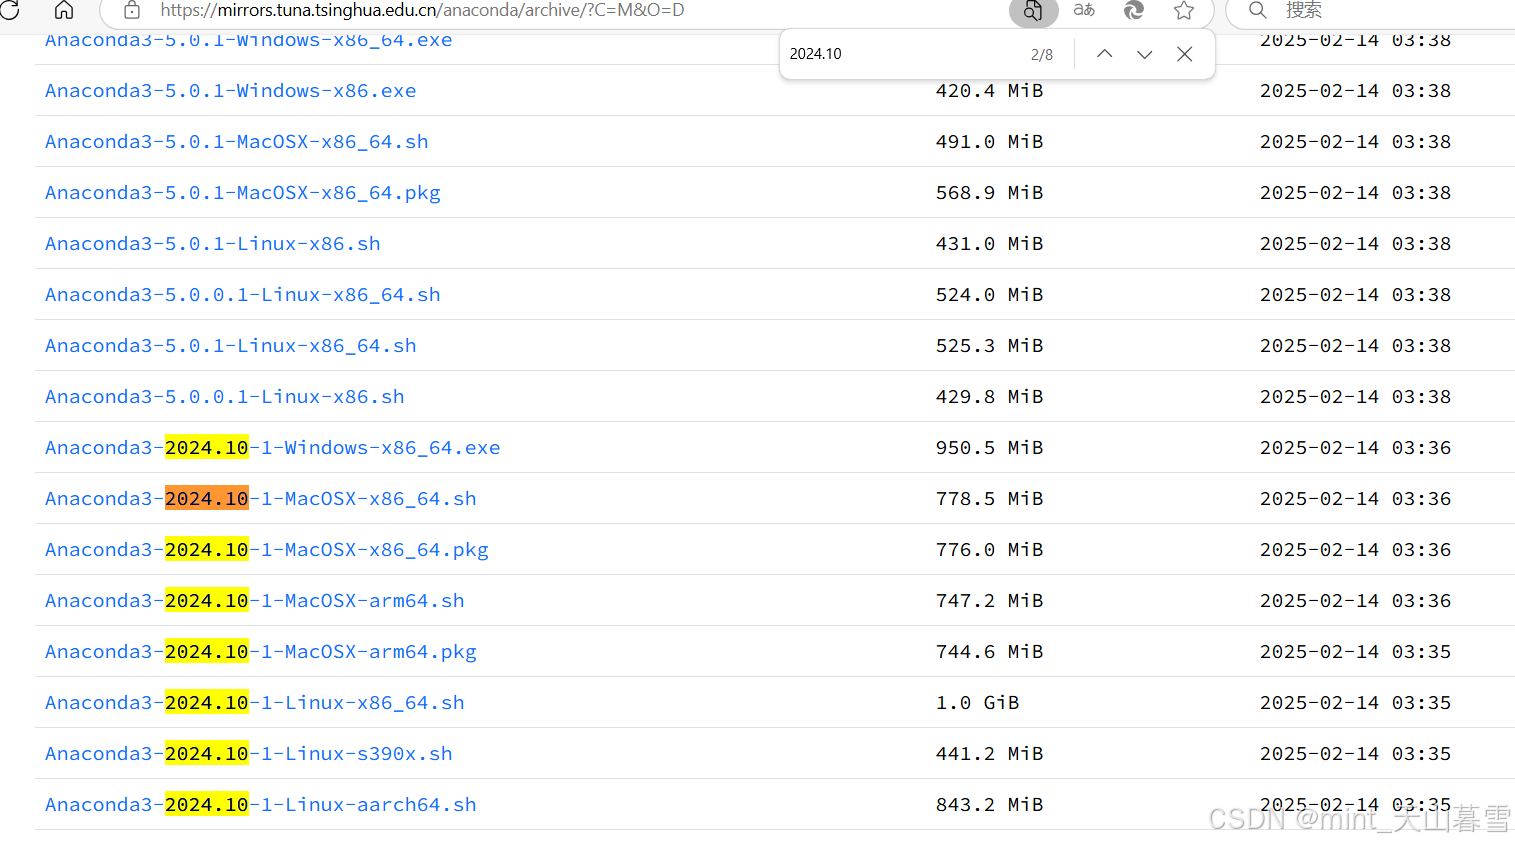Open Anaconda3-5.0.0.1-Linux-x86_64.sh link
The height and width of the screenshot is (845, 1515).
click(242, 295)
